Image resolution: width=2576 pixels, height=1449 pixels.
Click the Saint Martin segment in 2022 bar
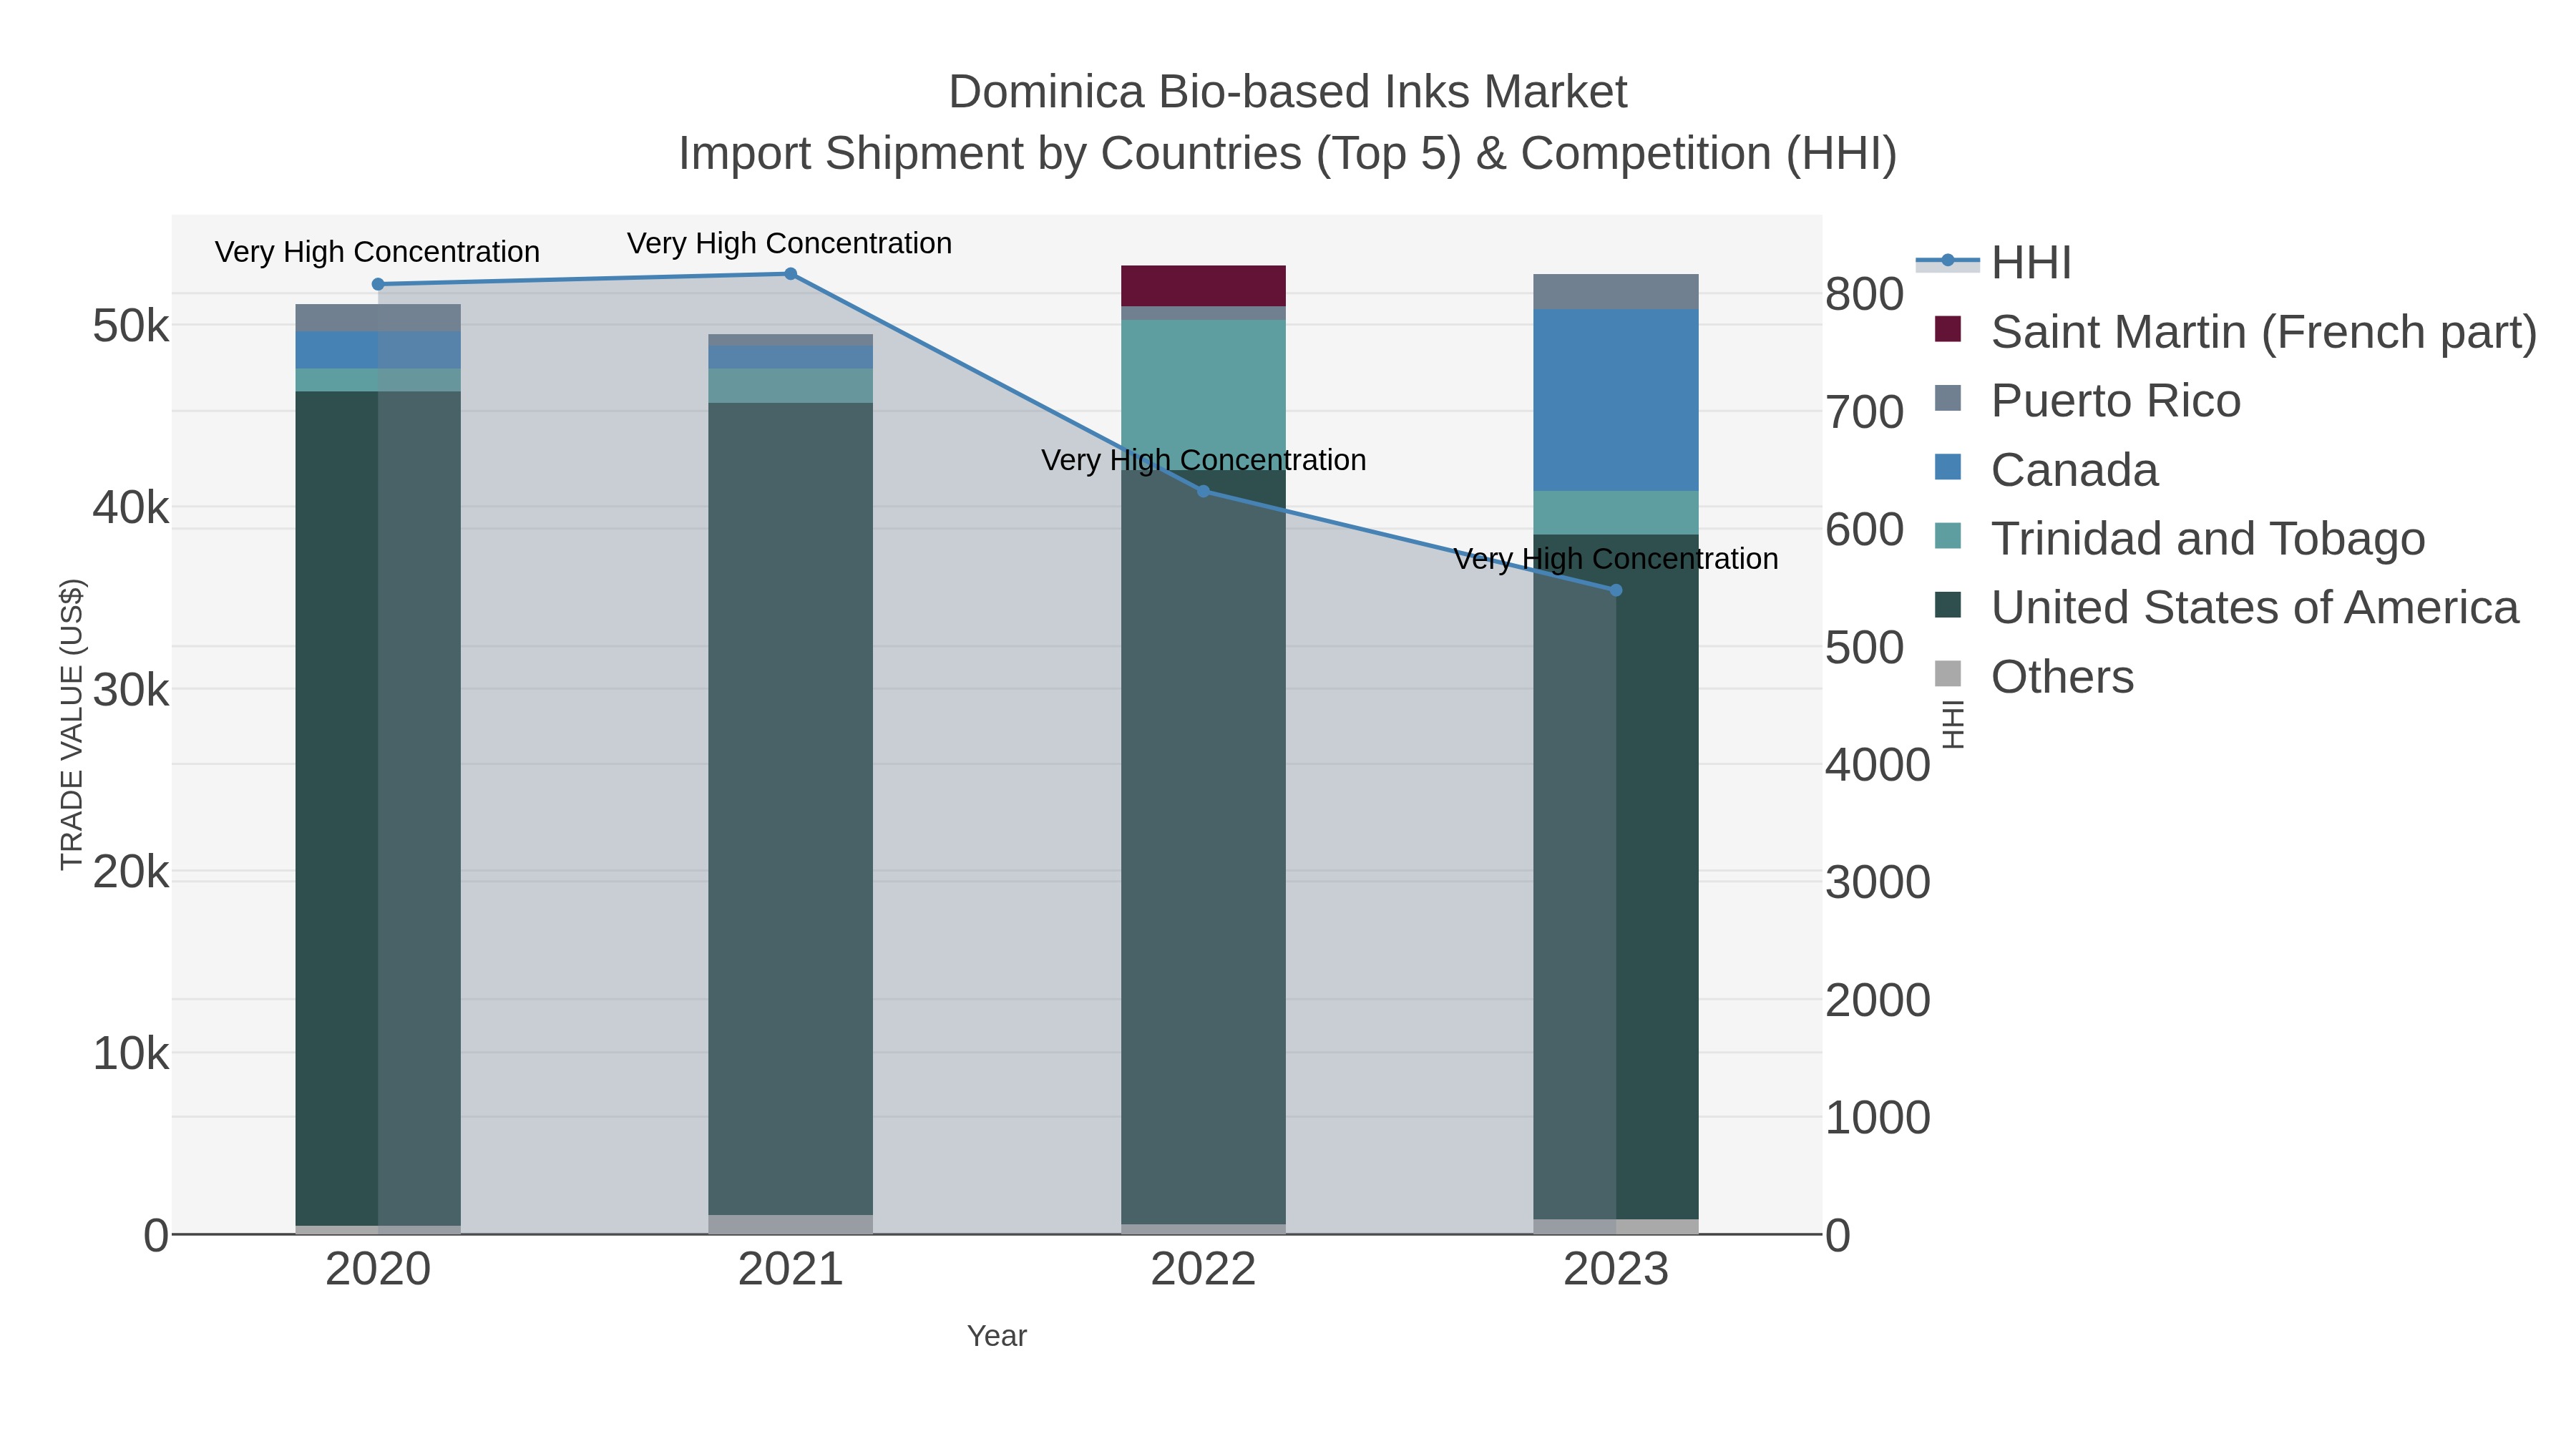click(x=1203, y=286)
